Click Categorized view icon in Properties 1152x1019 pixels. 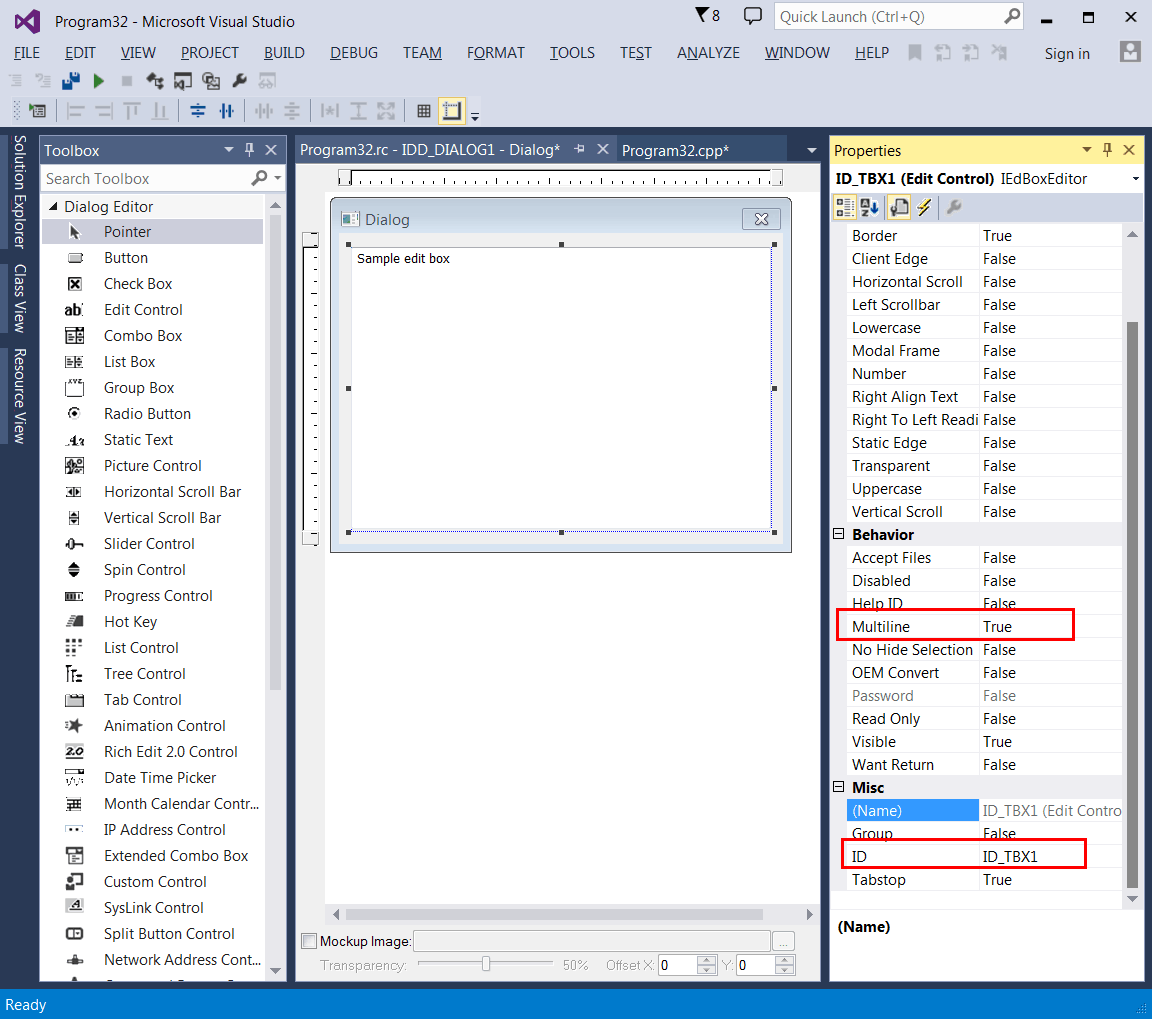tap(845, 208)
